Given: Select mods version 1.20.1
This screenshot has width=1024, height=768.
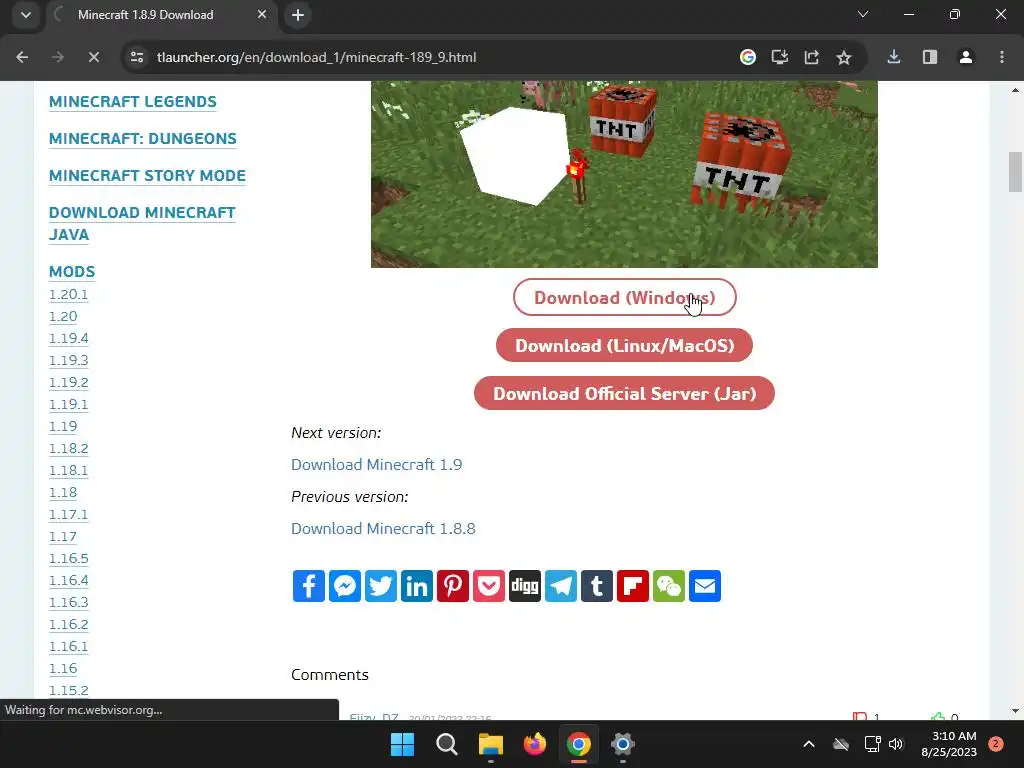Looking at the screenshot, I should click(x=68, y=295).
